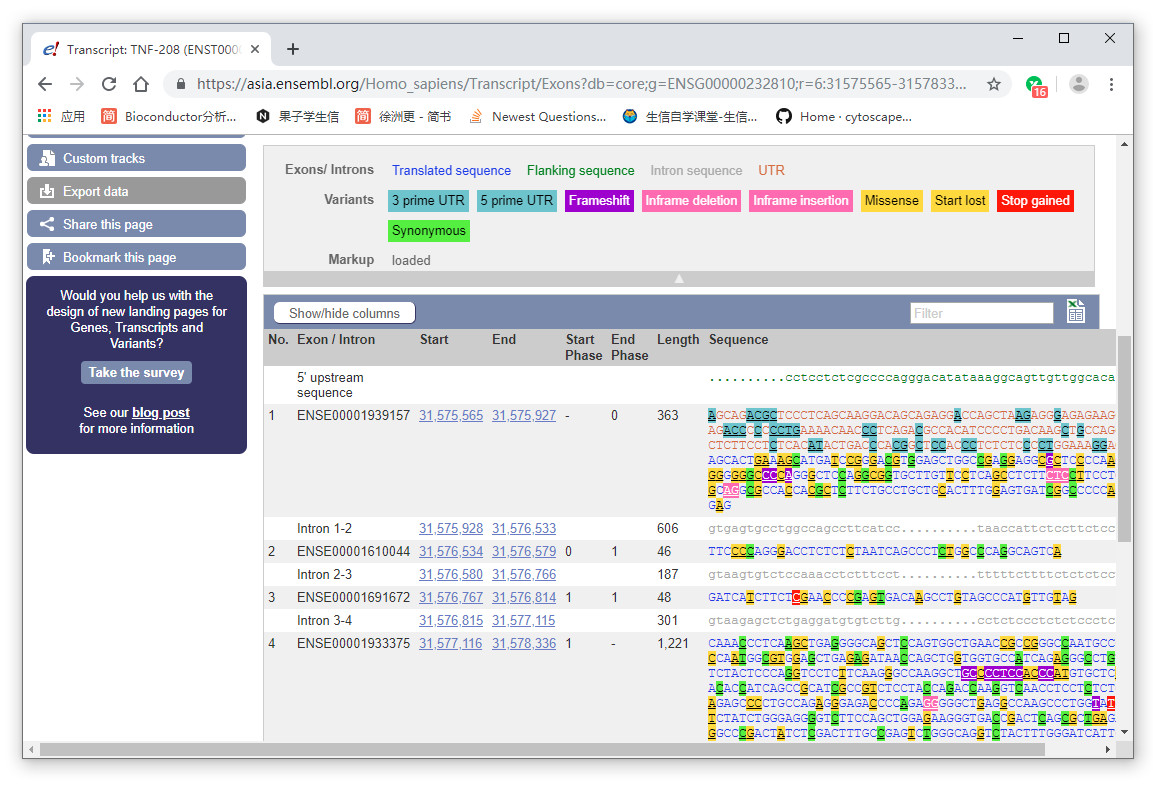
Task: Open Show/hide columns dropdown
Action: (x=344, y=313)
